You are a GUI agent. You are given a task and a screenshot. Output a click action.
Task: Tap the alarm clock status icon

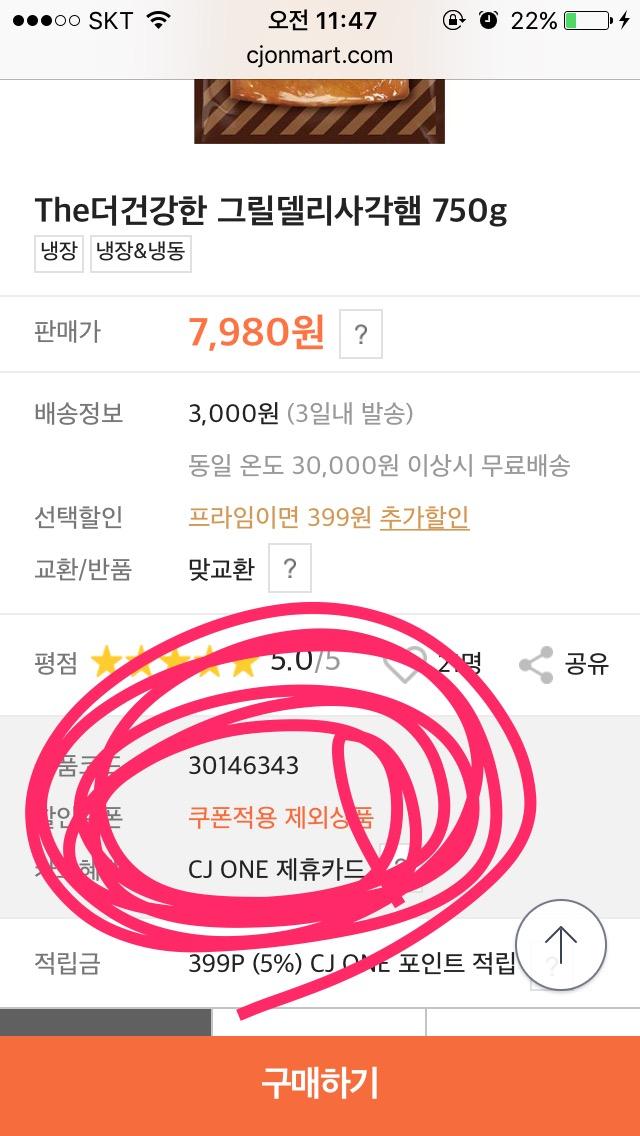(x=489, y=20)
